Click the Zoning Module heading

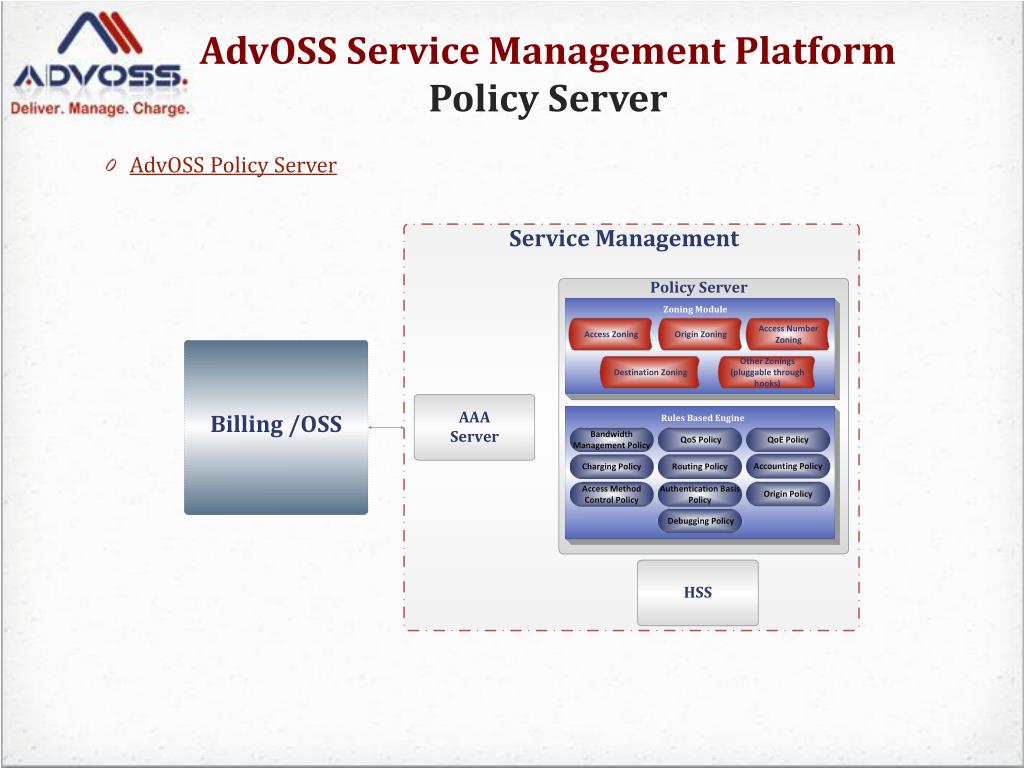[x=695, y=310]
